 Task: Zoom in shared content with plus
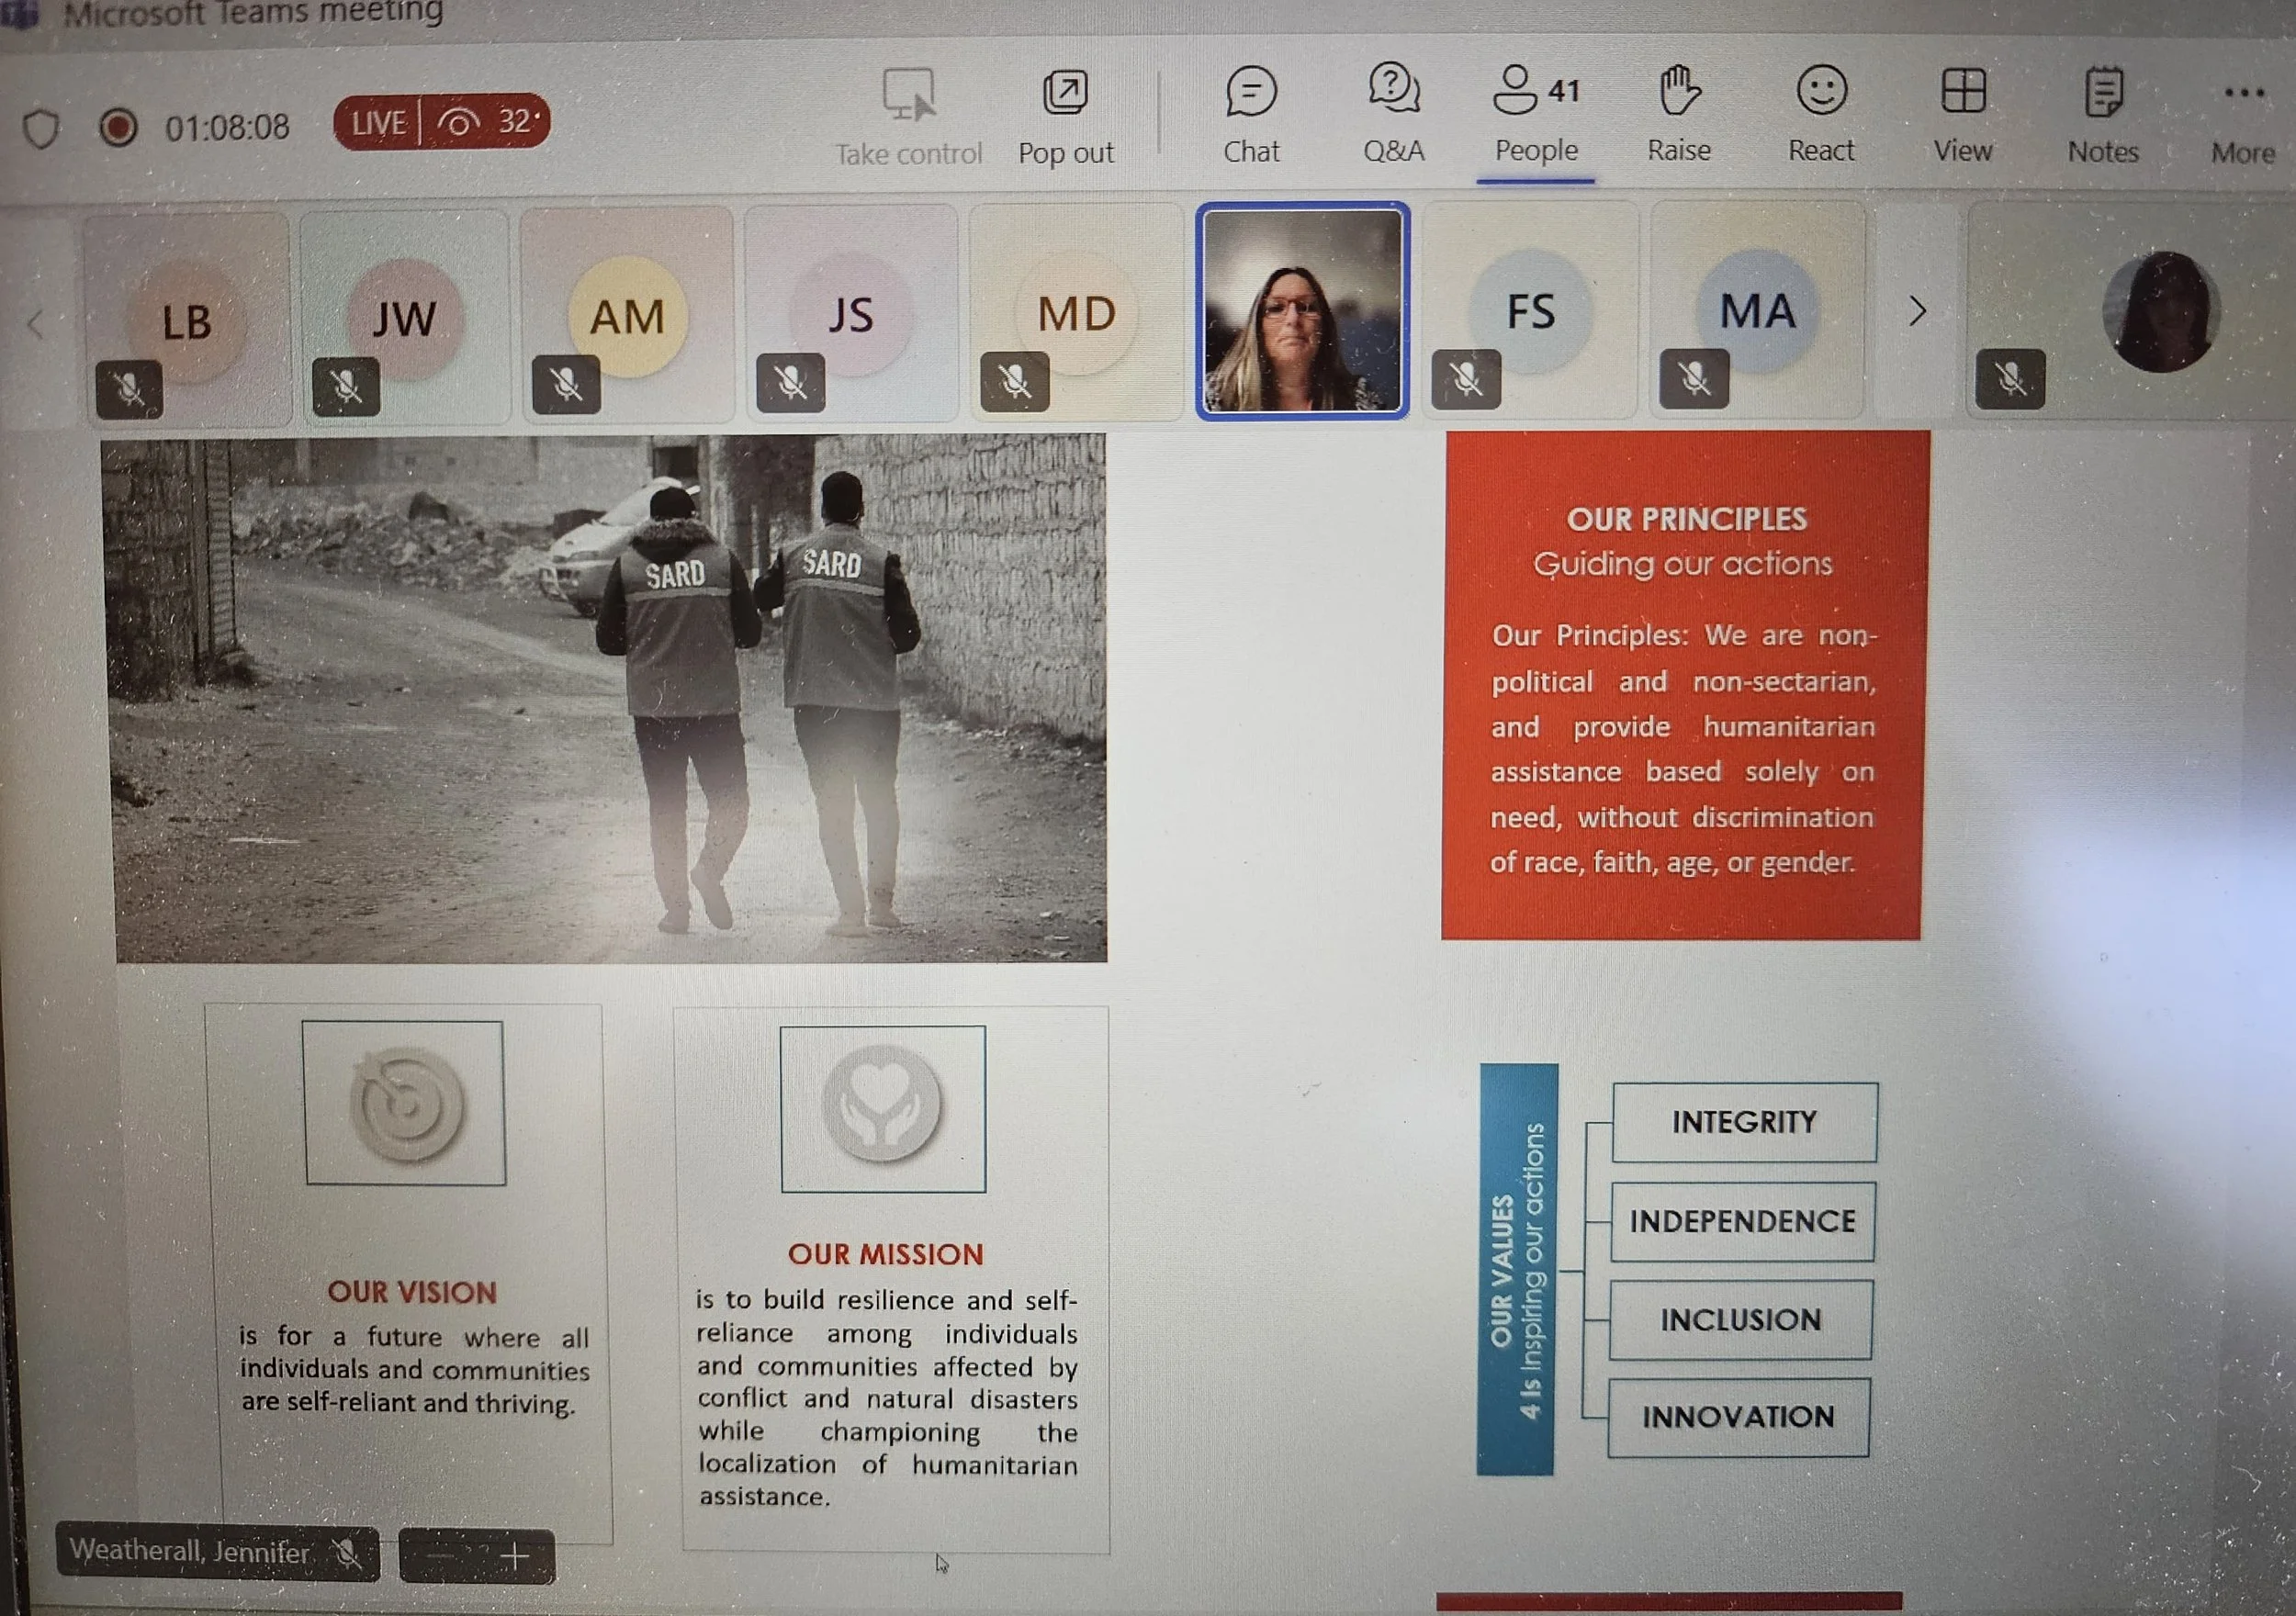(514, 1556)
